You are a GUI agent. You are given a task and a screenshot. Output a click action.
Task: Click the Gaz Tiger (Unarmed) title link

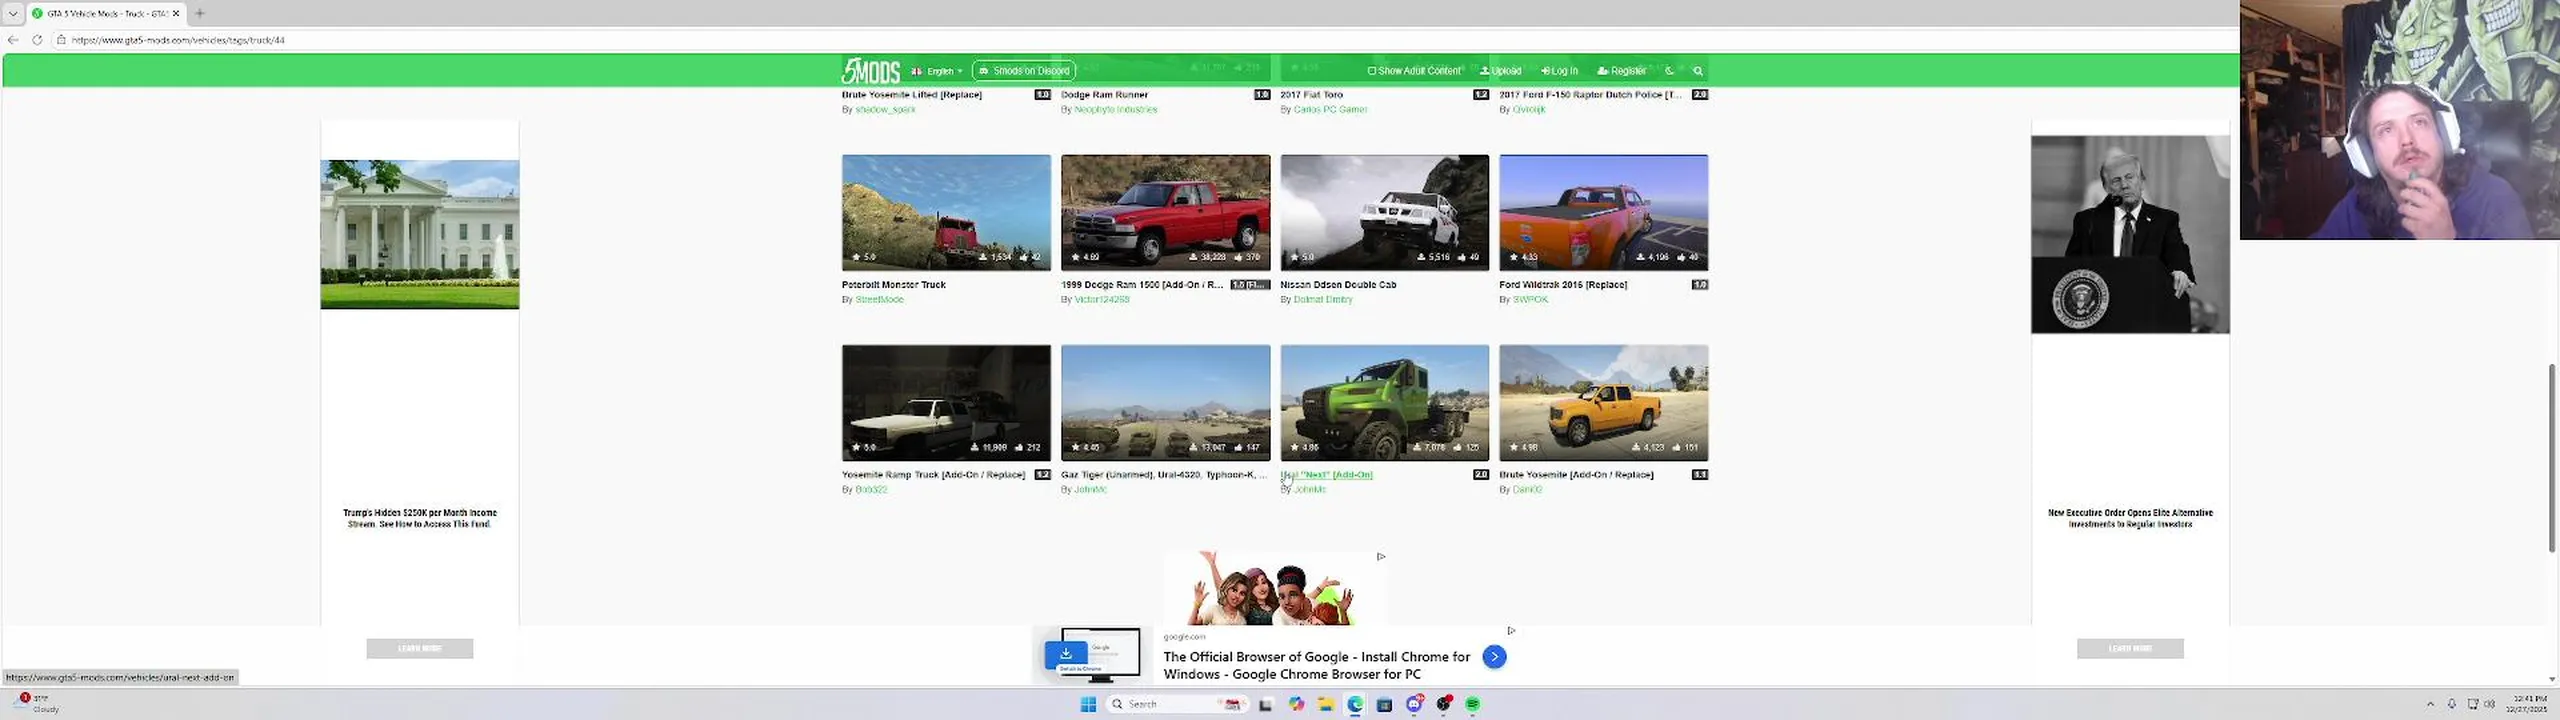1163,475
